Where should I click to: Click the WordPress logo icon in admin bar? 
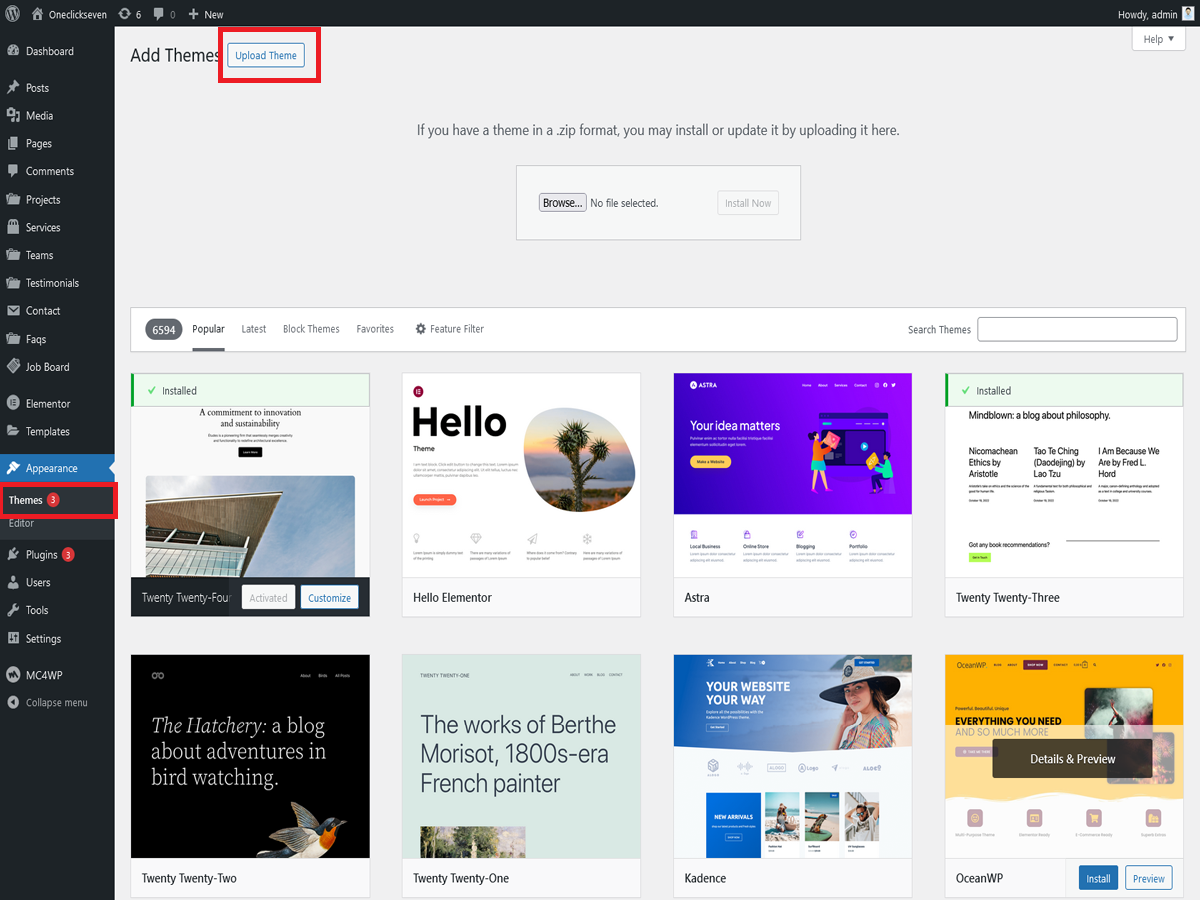coord(12,14)
